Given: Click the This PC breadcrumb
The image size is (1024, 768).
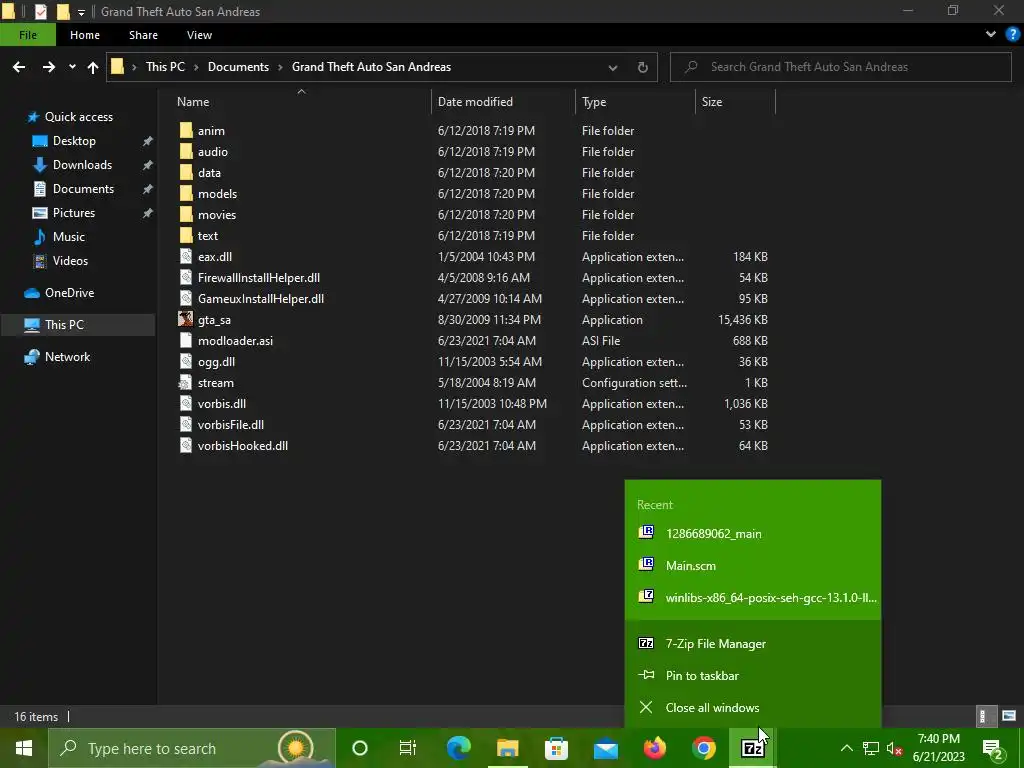Looking at the screenshot, I should point(165,67).
